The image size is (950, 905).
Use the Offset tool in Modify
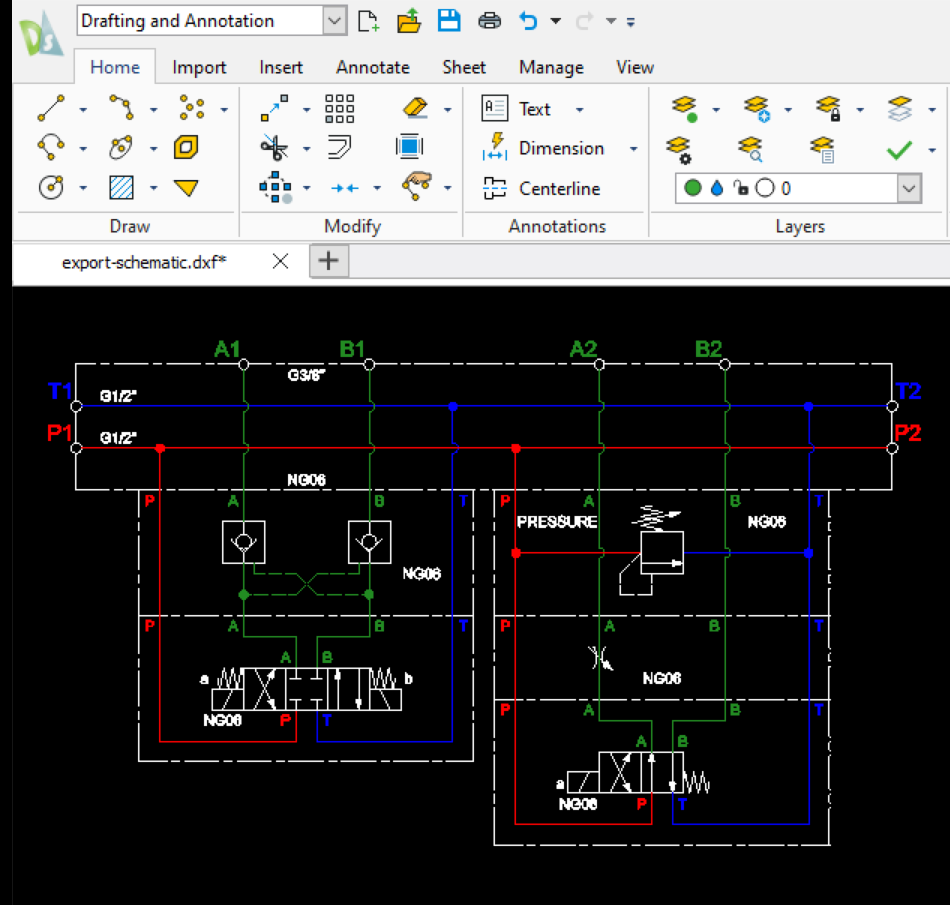click(x=340, y=148)
